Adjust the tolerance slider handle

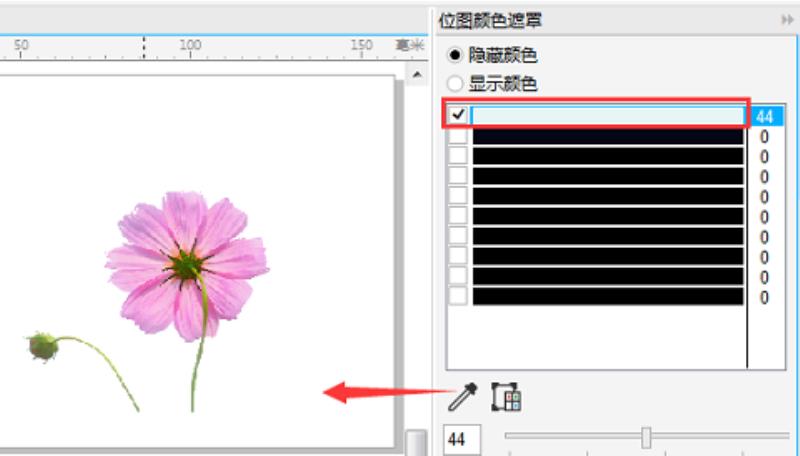[x=646, y=437]
